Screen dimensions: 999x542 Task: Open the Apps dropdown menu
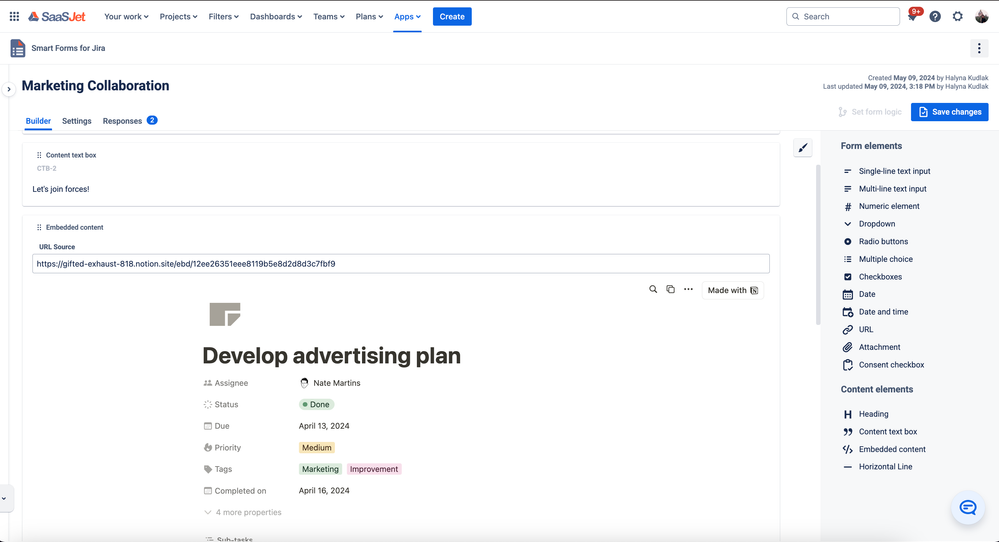407,17
